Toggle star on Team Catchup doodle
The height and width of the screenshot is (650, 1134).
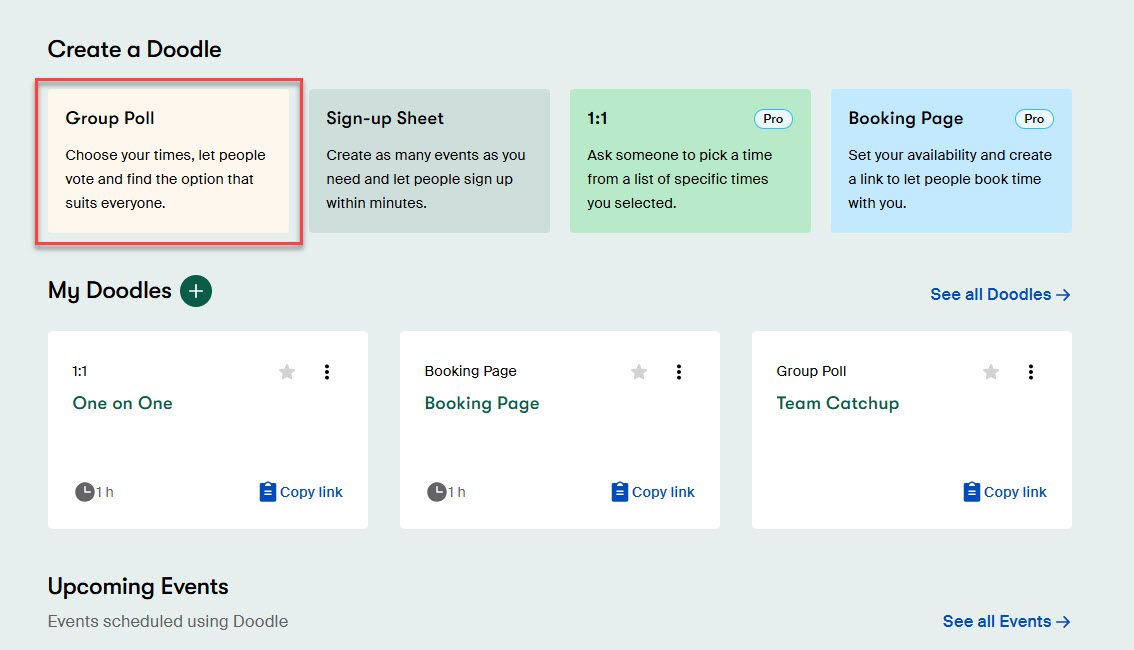(x=991, y=372)
